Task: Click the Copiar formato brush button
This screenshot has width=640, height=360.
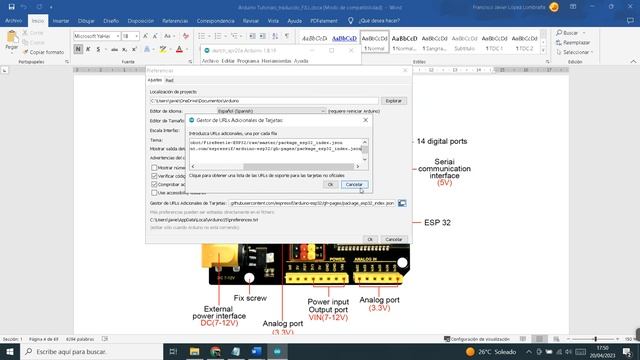Action: [x=43, y=52]
